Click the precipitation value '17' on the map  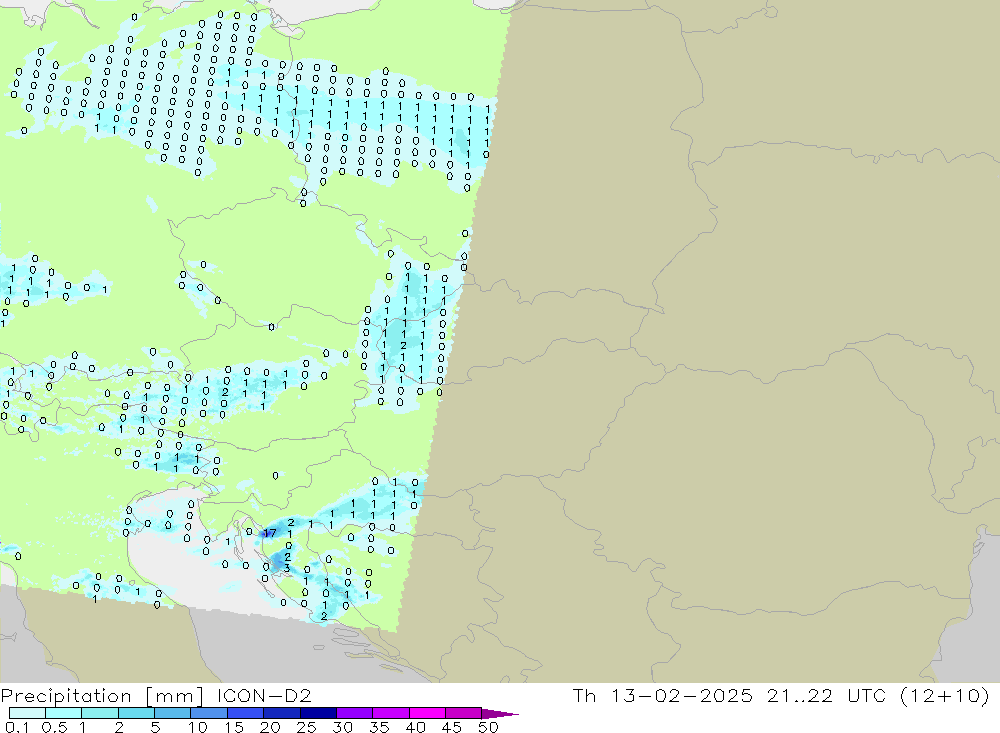click(x=270, y=533)
